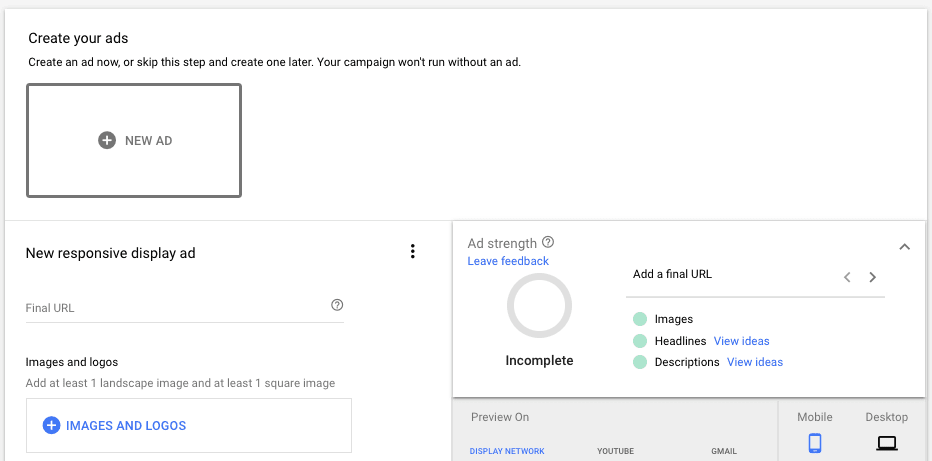Click the Ad strength help icon
This screenshot has height=461, width=932.
tap(548, 243)
